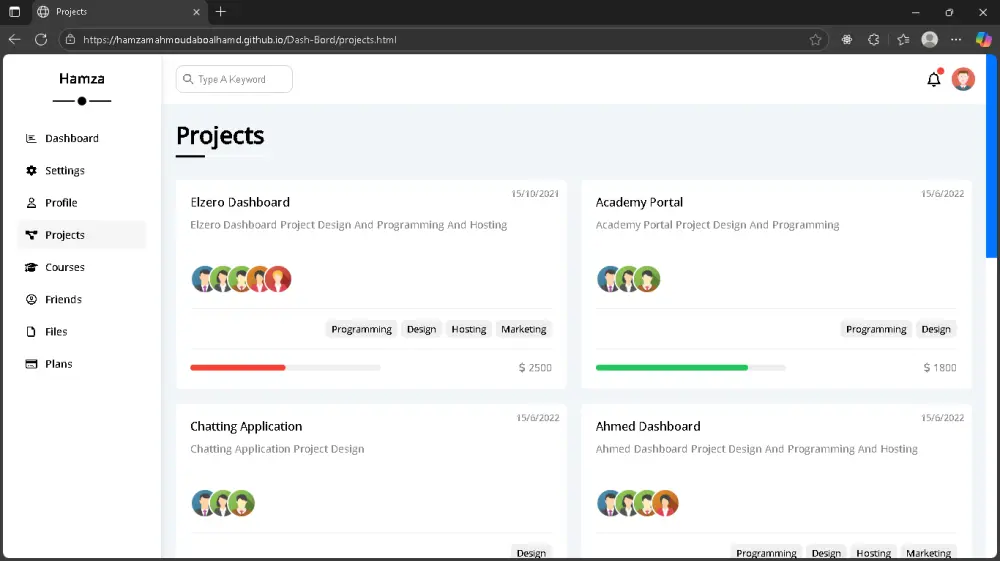This screenshot has height=561, width=1000.
Task: Click the Files document icon in sidebar
Action: point(31,332)
